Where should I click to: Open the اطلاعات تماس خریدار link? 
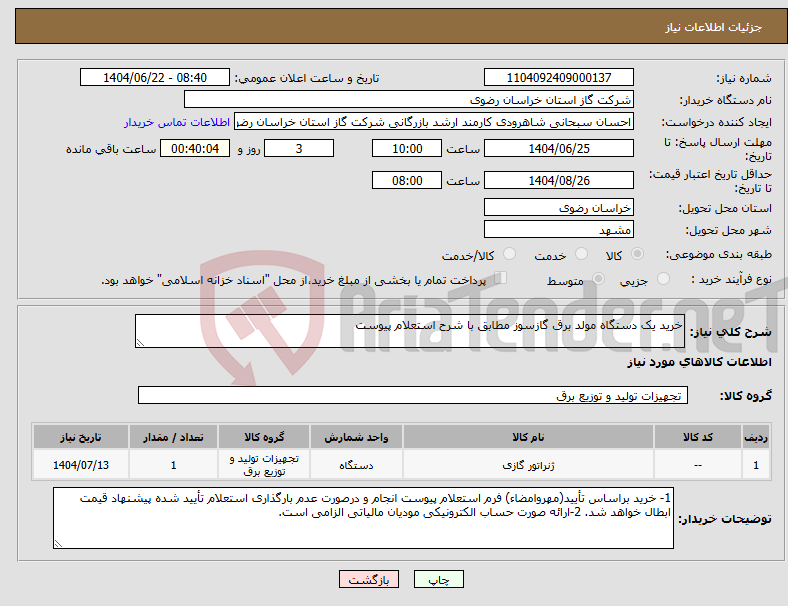tap(177, 122)
